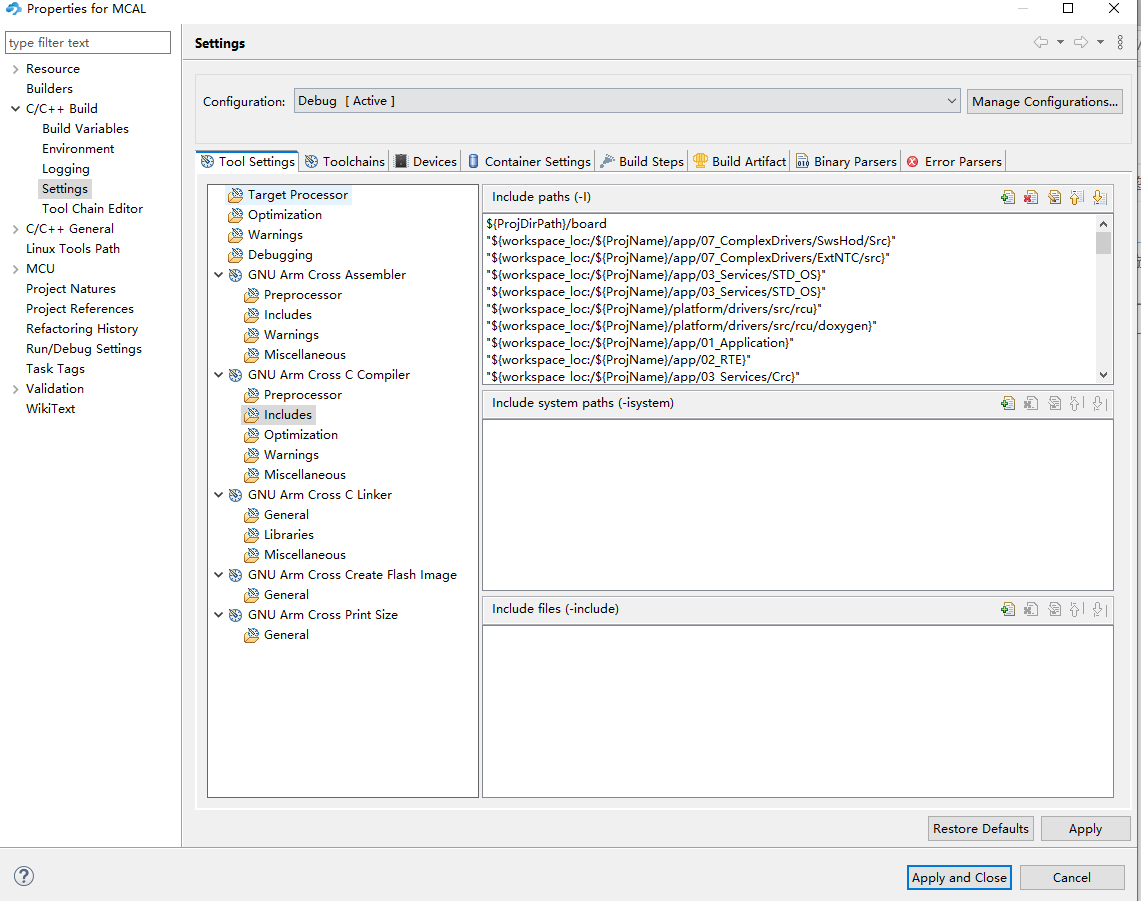The height and width of the screenshot is (901, 1141).
Task: Collapse GNU Arm Cross Print Size node
Action: pos(218,615)
